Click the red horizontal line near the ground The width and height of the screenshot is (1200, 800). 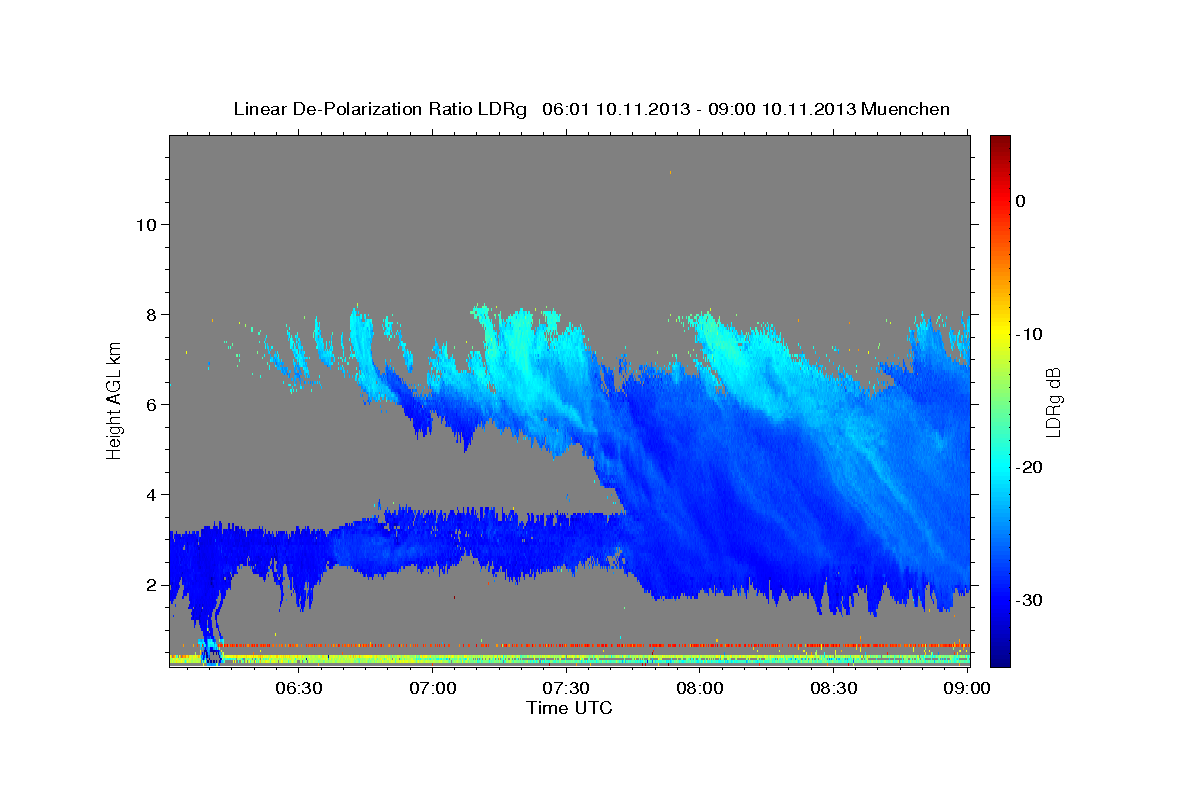[x=595, y=645]
